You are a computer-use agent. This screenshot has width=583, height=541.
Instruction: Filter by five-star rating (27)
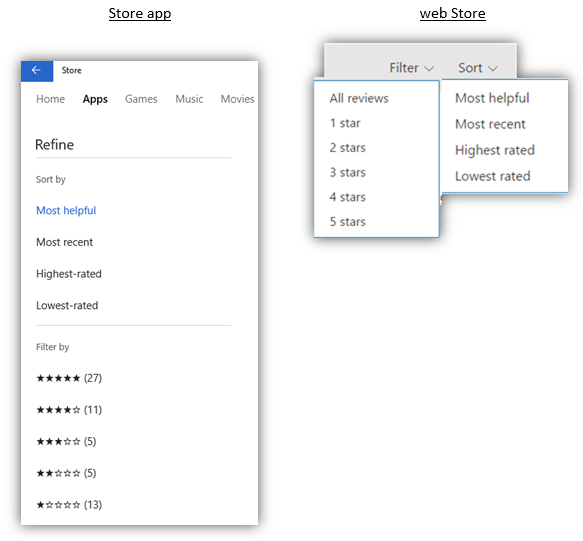tap(69, 378)
